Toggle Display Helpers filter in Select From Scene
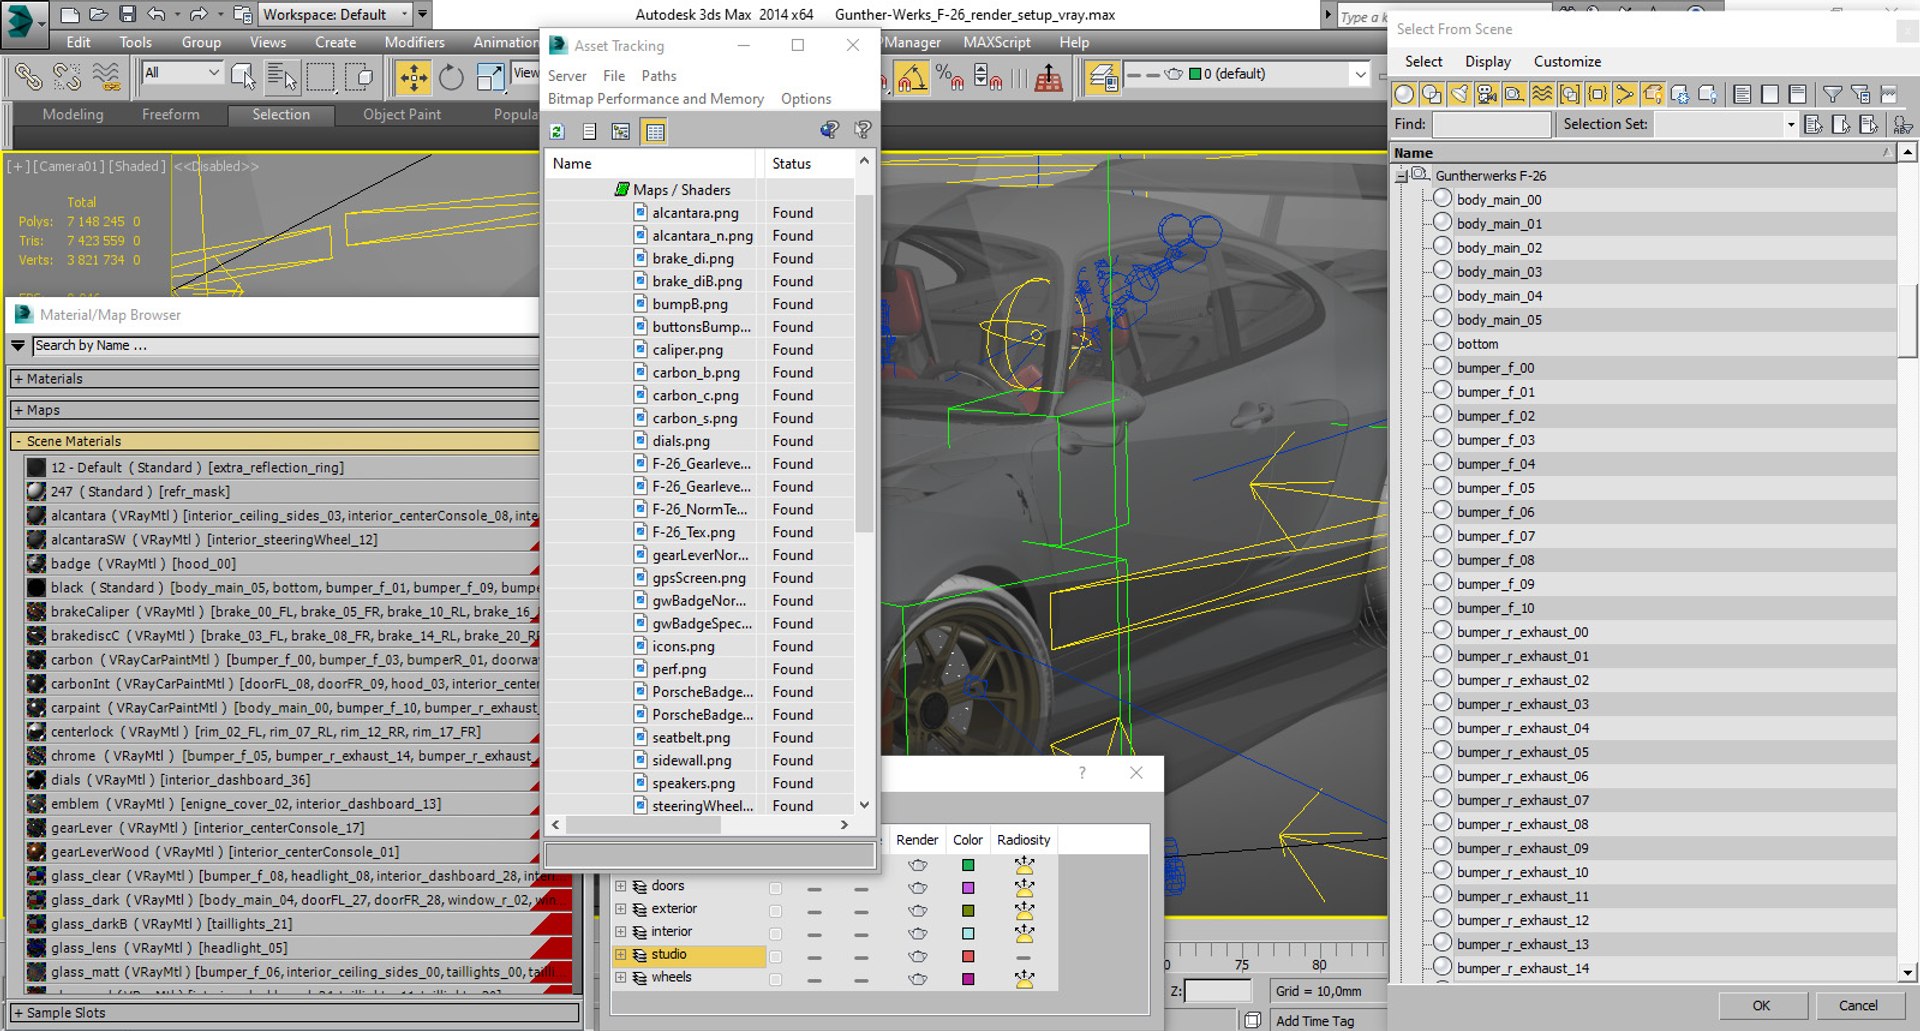 (1514, 94)
